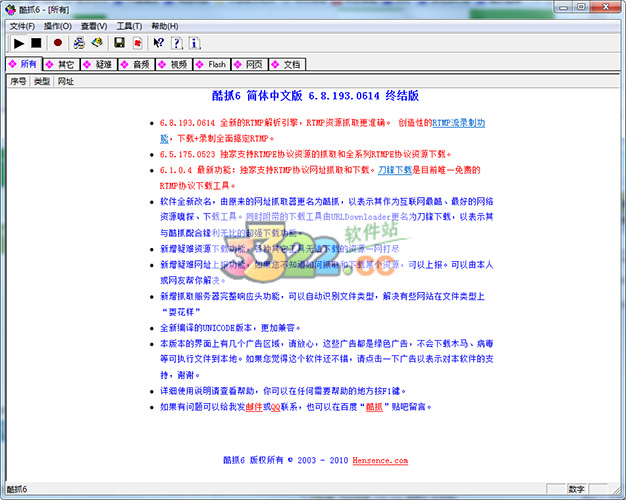Click the 序号 column header
The width and height of the screenshot is (626, 500).
(x=18, y=81)
